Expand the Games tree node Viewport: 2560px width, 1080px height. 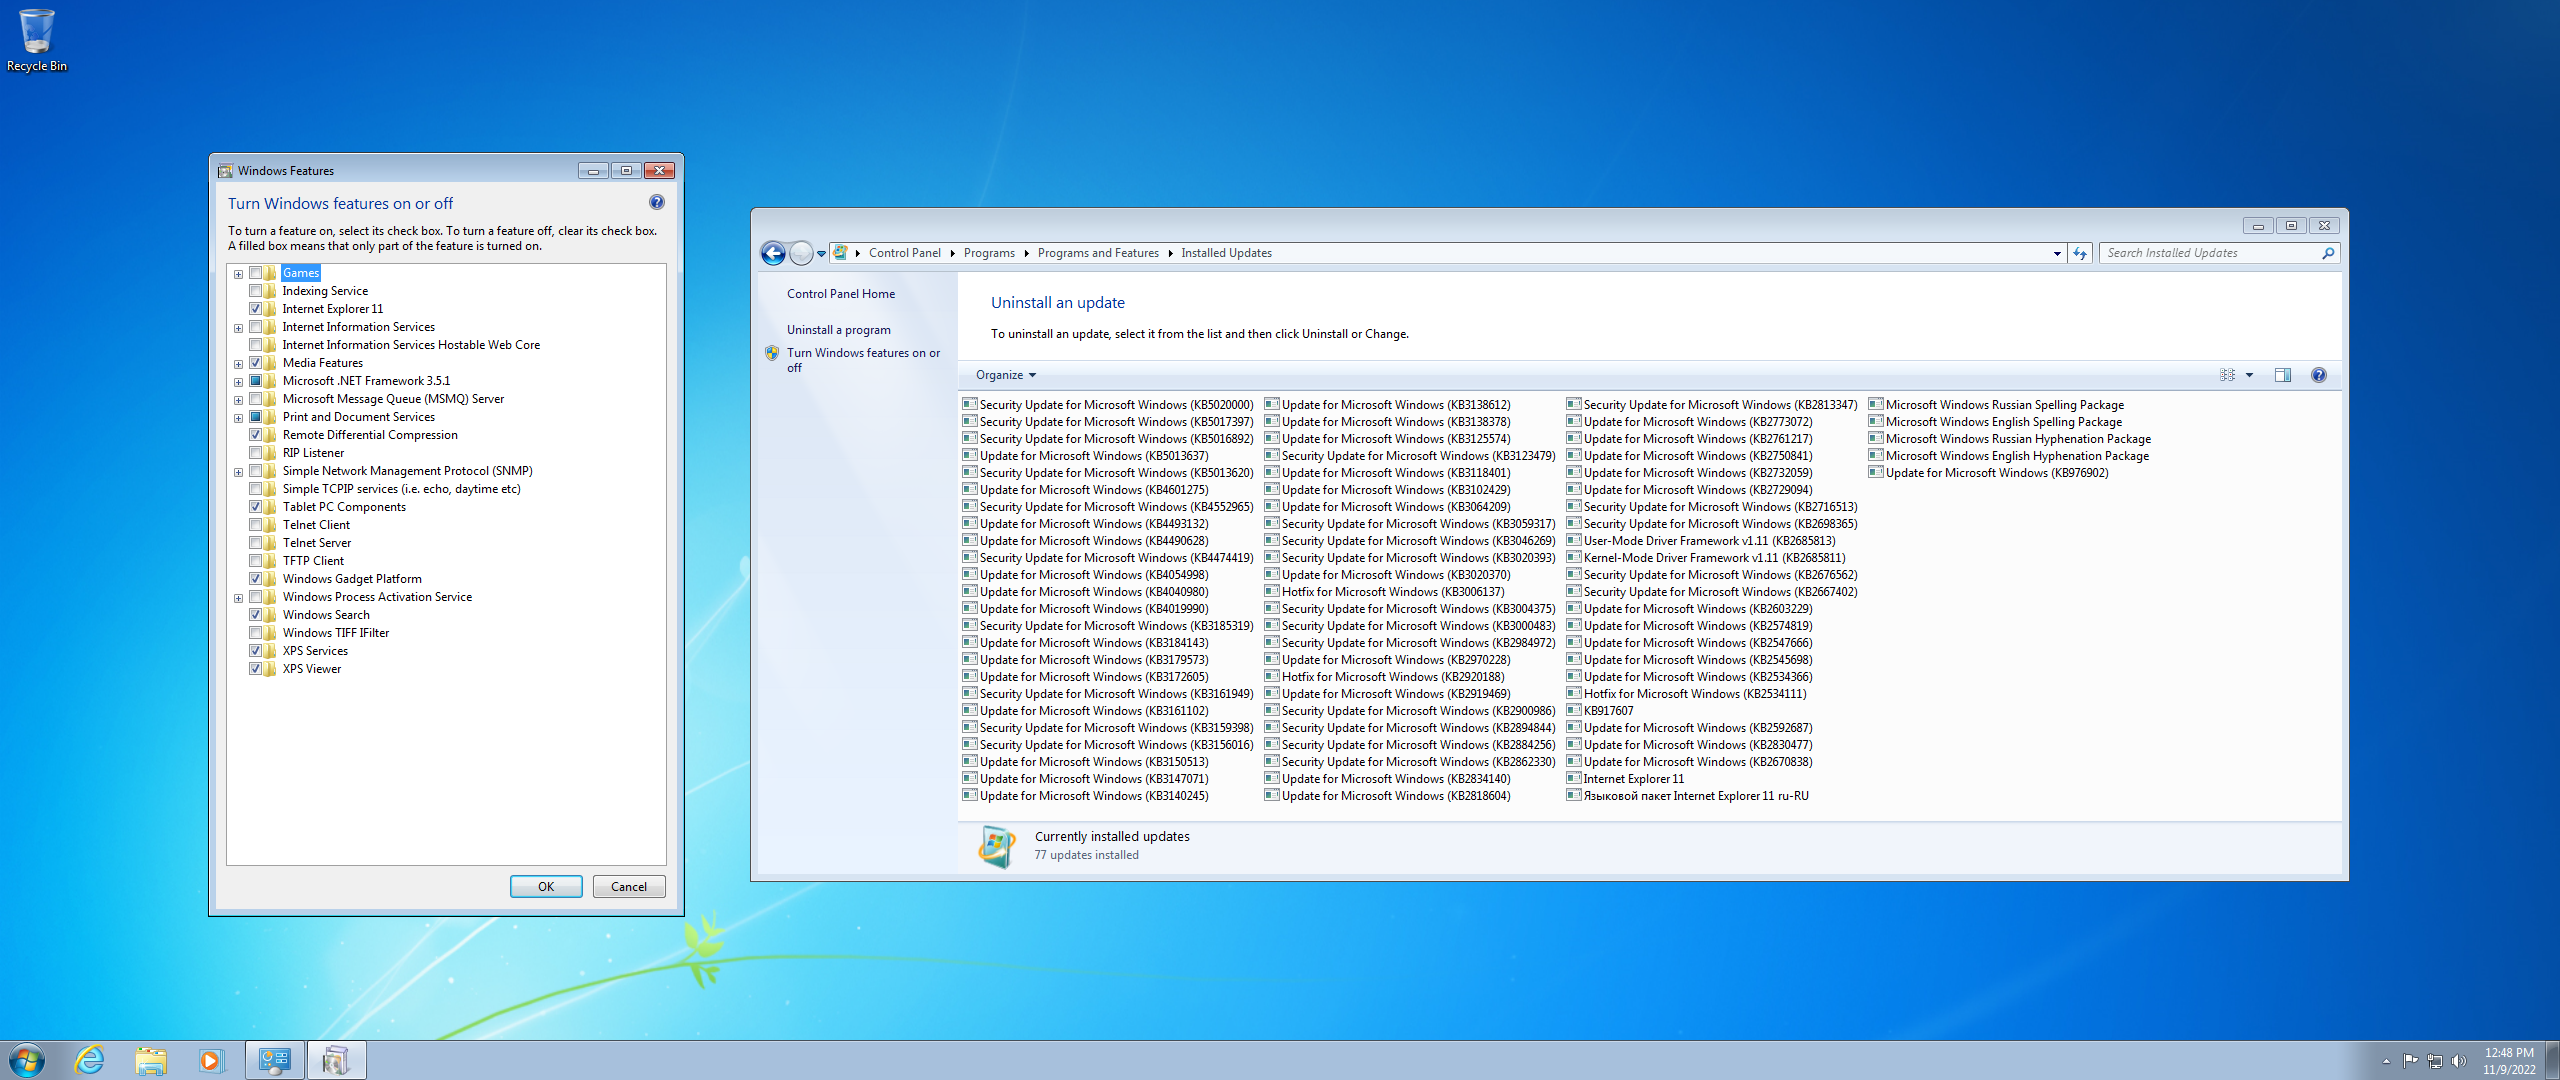click(x=238, y=274)
